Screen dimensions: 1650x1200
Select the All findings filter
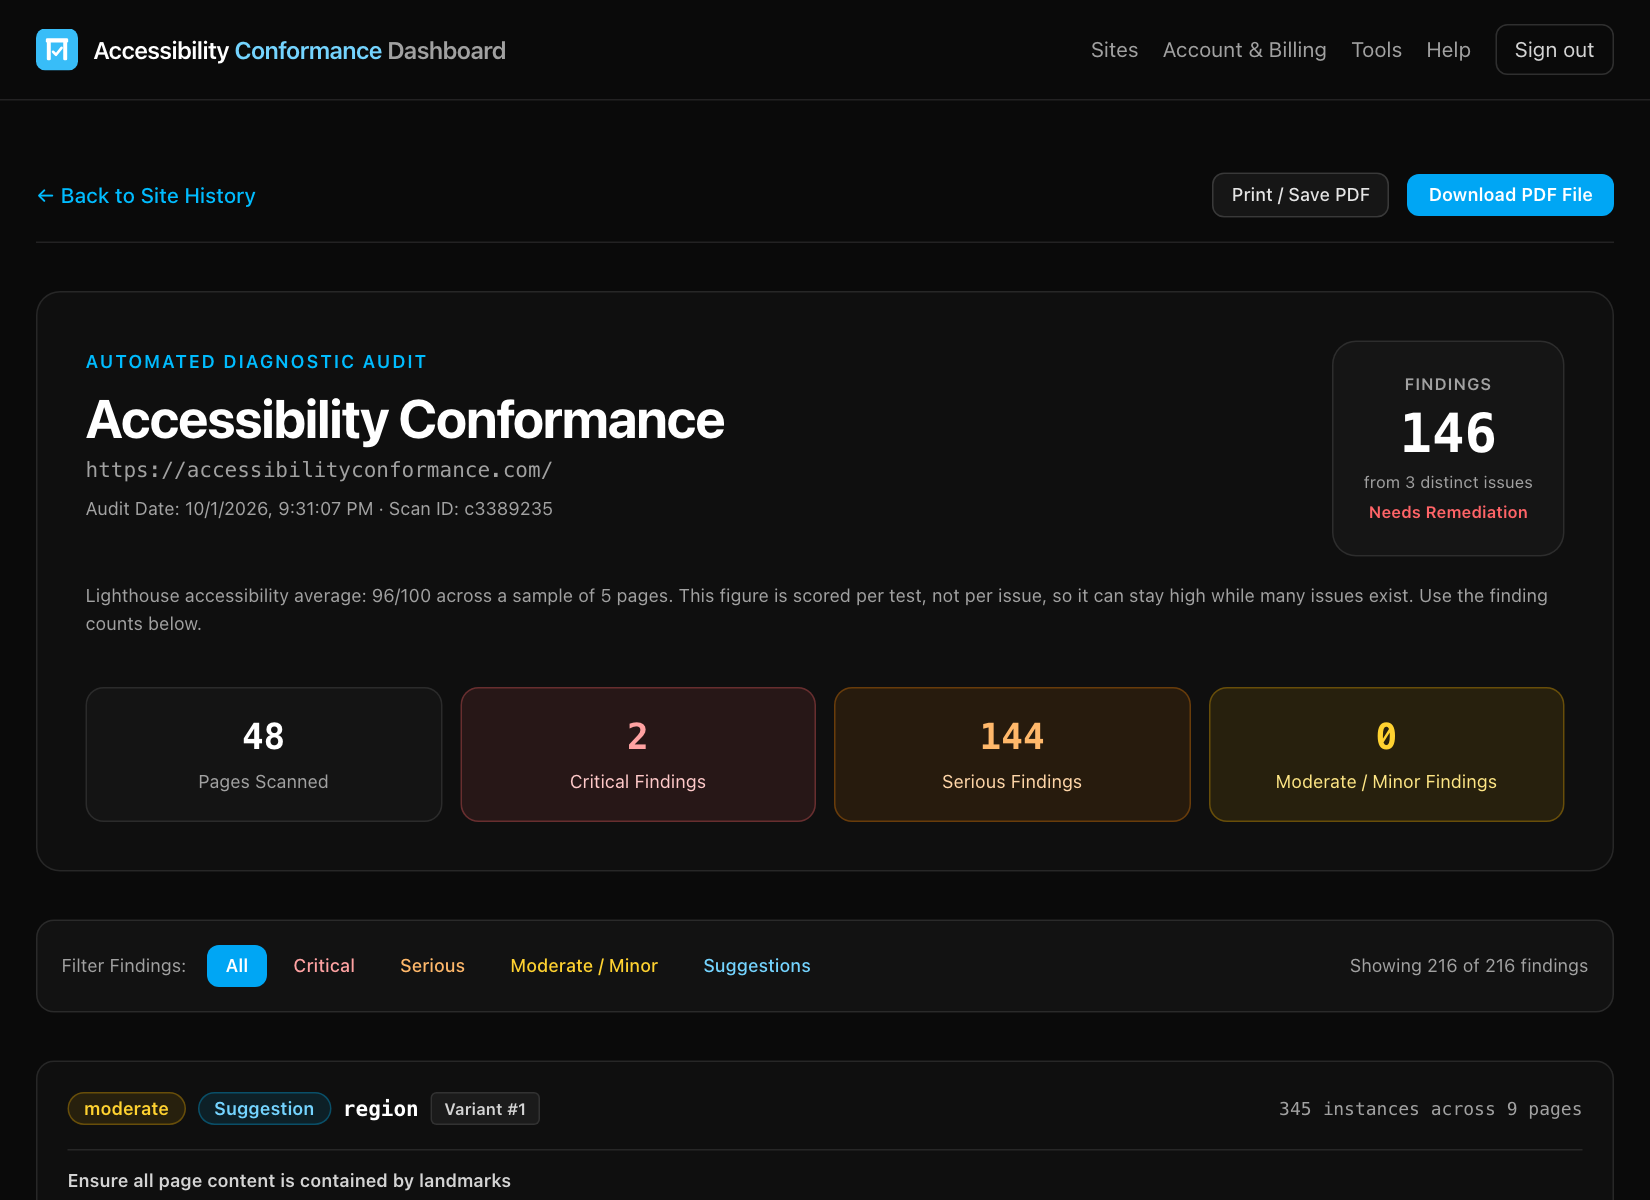(237, 966)
